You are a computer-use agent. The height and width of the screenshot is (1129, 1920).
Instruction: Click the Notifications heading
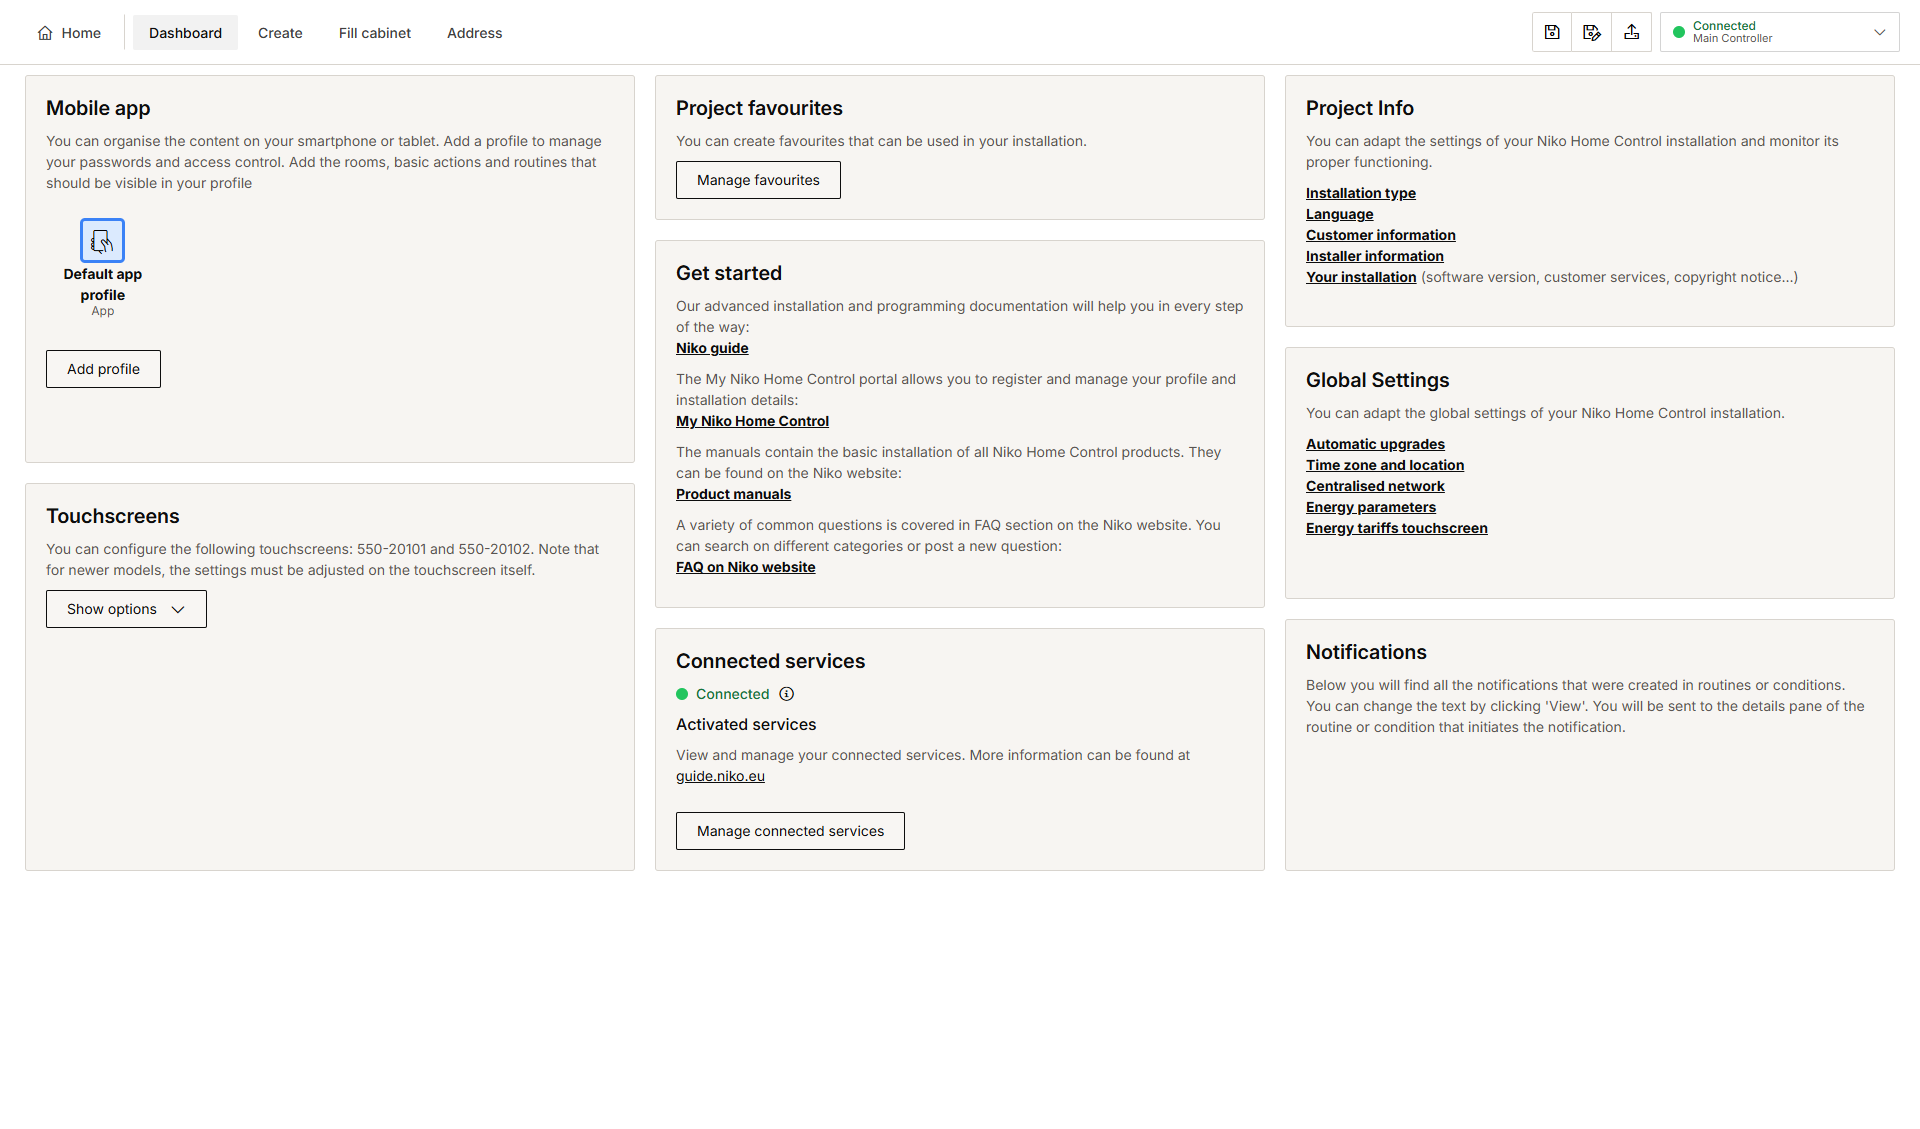click(1366, 652)
